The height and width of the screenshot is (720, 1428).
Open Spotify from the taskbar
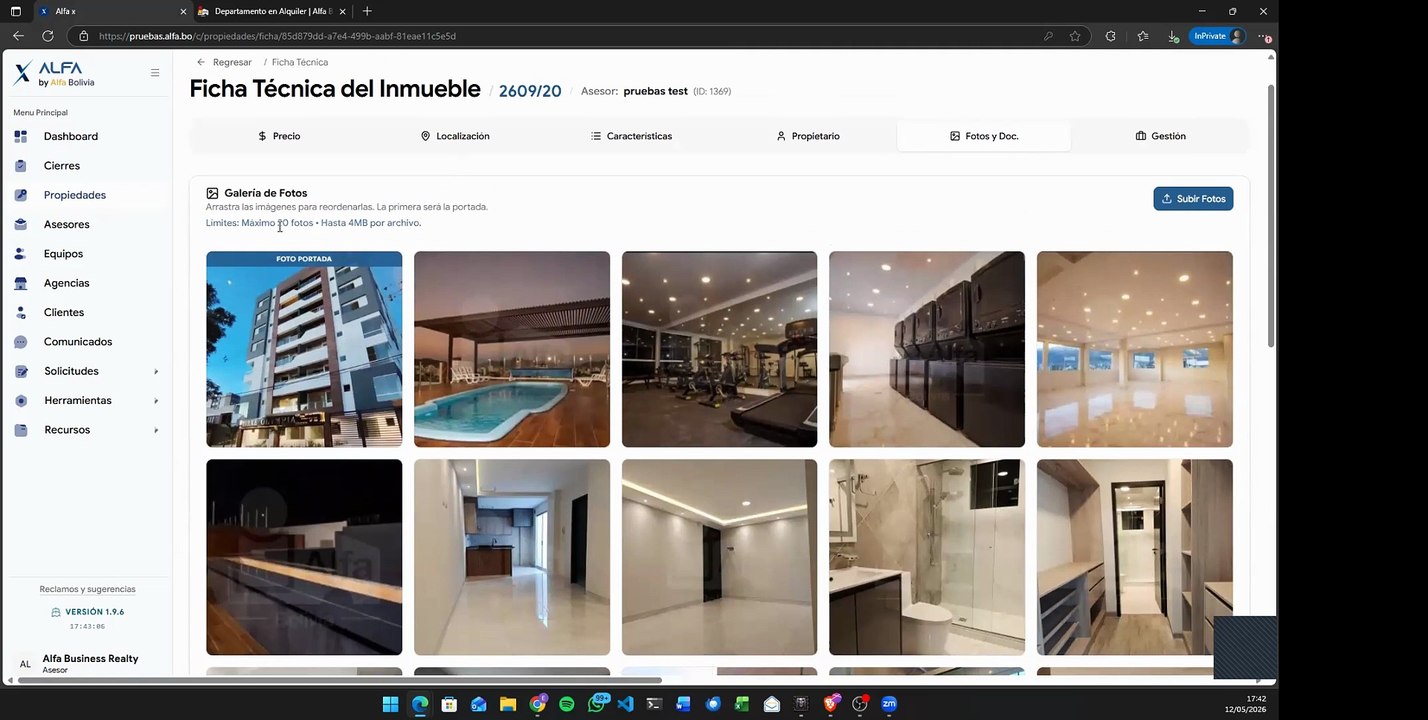[567, 704]
